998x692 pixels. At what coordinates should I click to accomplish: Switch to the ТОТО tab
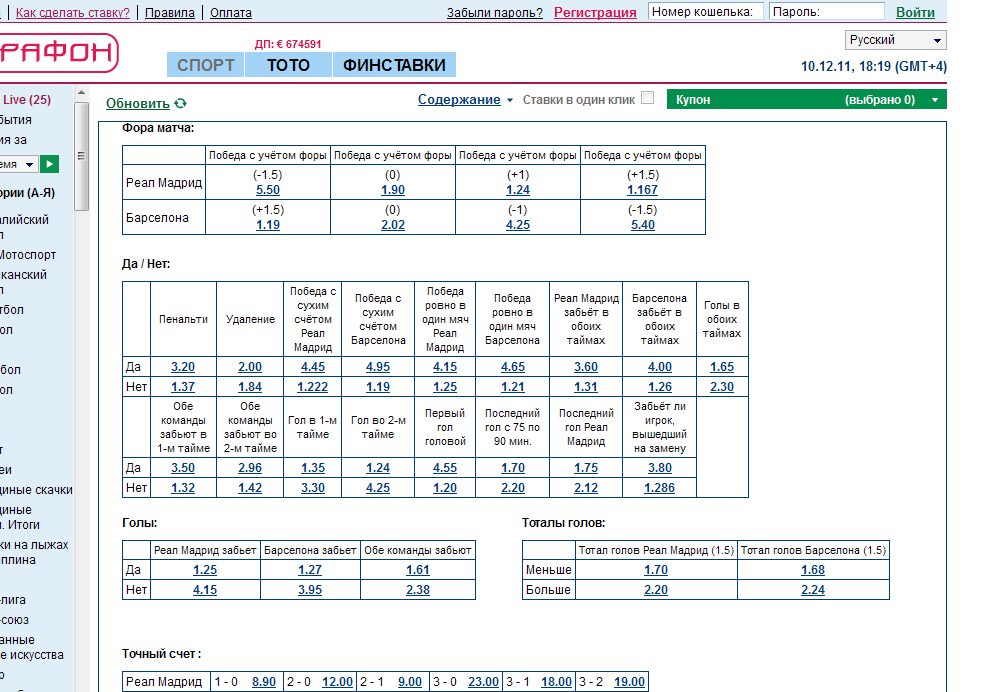tap(288, 65)
